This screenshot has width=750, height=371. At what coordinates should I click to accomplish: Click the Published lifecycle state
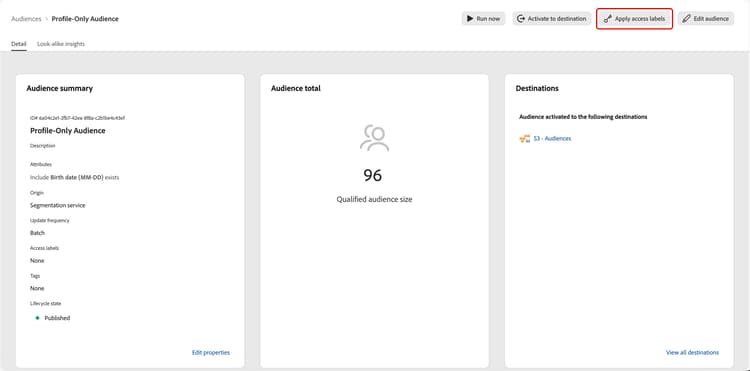pos(57,318)
